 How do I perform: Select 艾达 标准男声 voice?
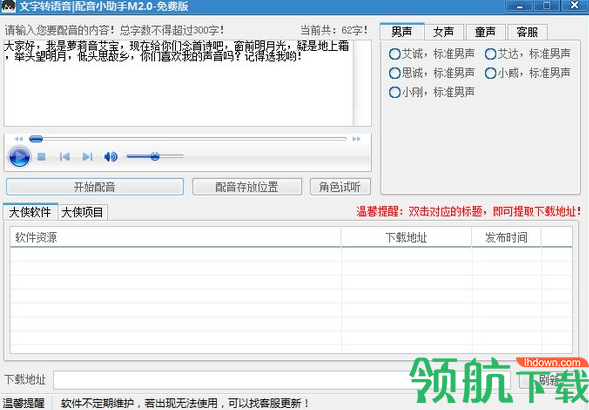[x=528, y=54]
